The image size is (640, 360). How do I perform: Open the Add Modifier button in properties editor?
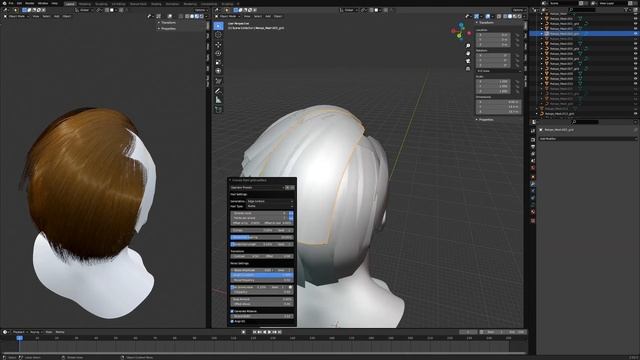[x=588, y=139]
